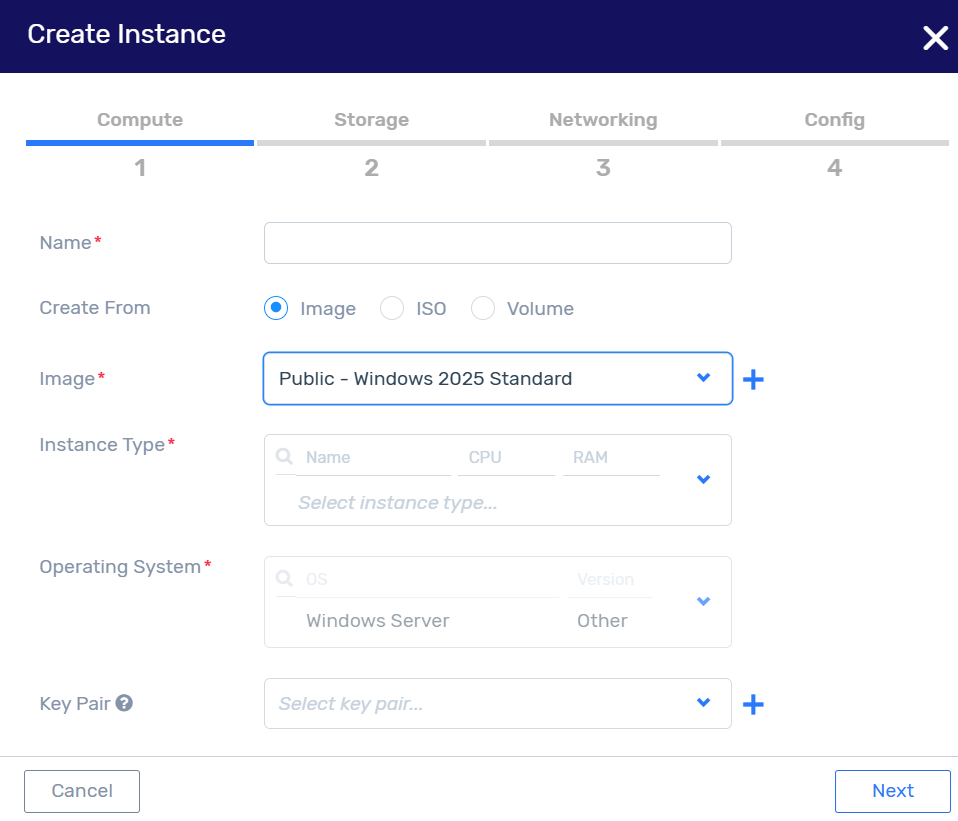Click the Name input field
The image size is (958, 821).
tap(497, 242)
